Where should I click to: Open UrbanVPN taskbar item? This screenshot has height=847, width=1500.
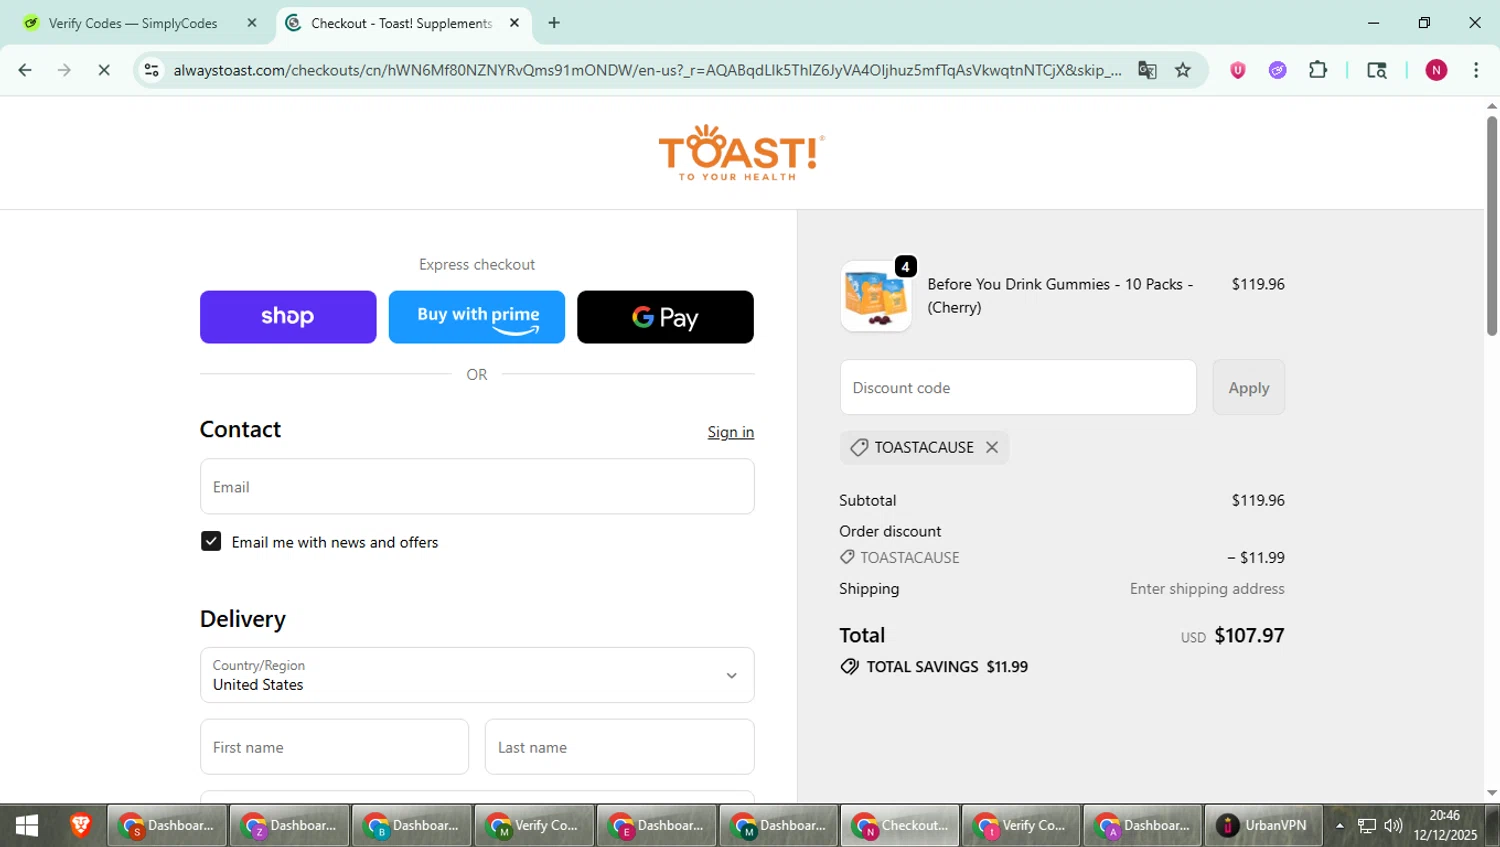click(1263, 825)
